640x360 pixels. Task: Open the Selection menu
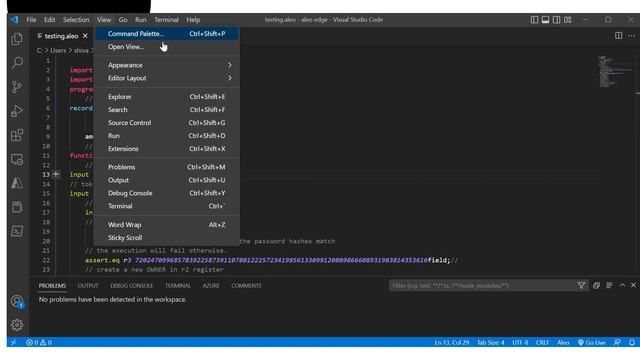coord(76,20)
